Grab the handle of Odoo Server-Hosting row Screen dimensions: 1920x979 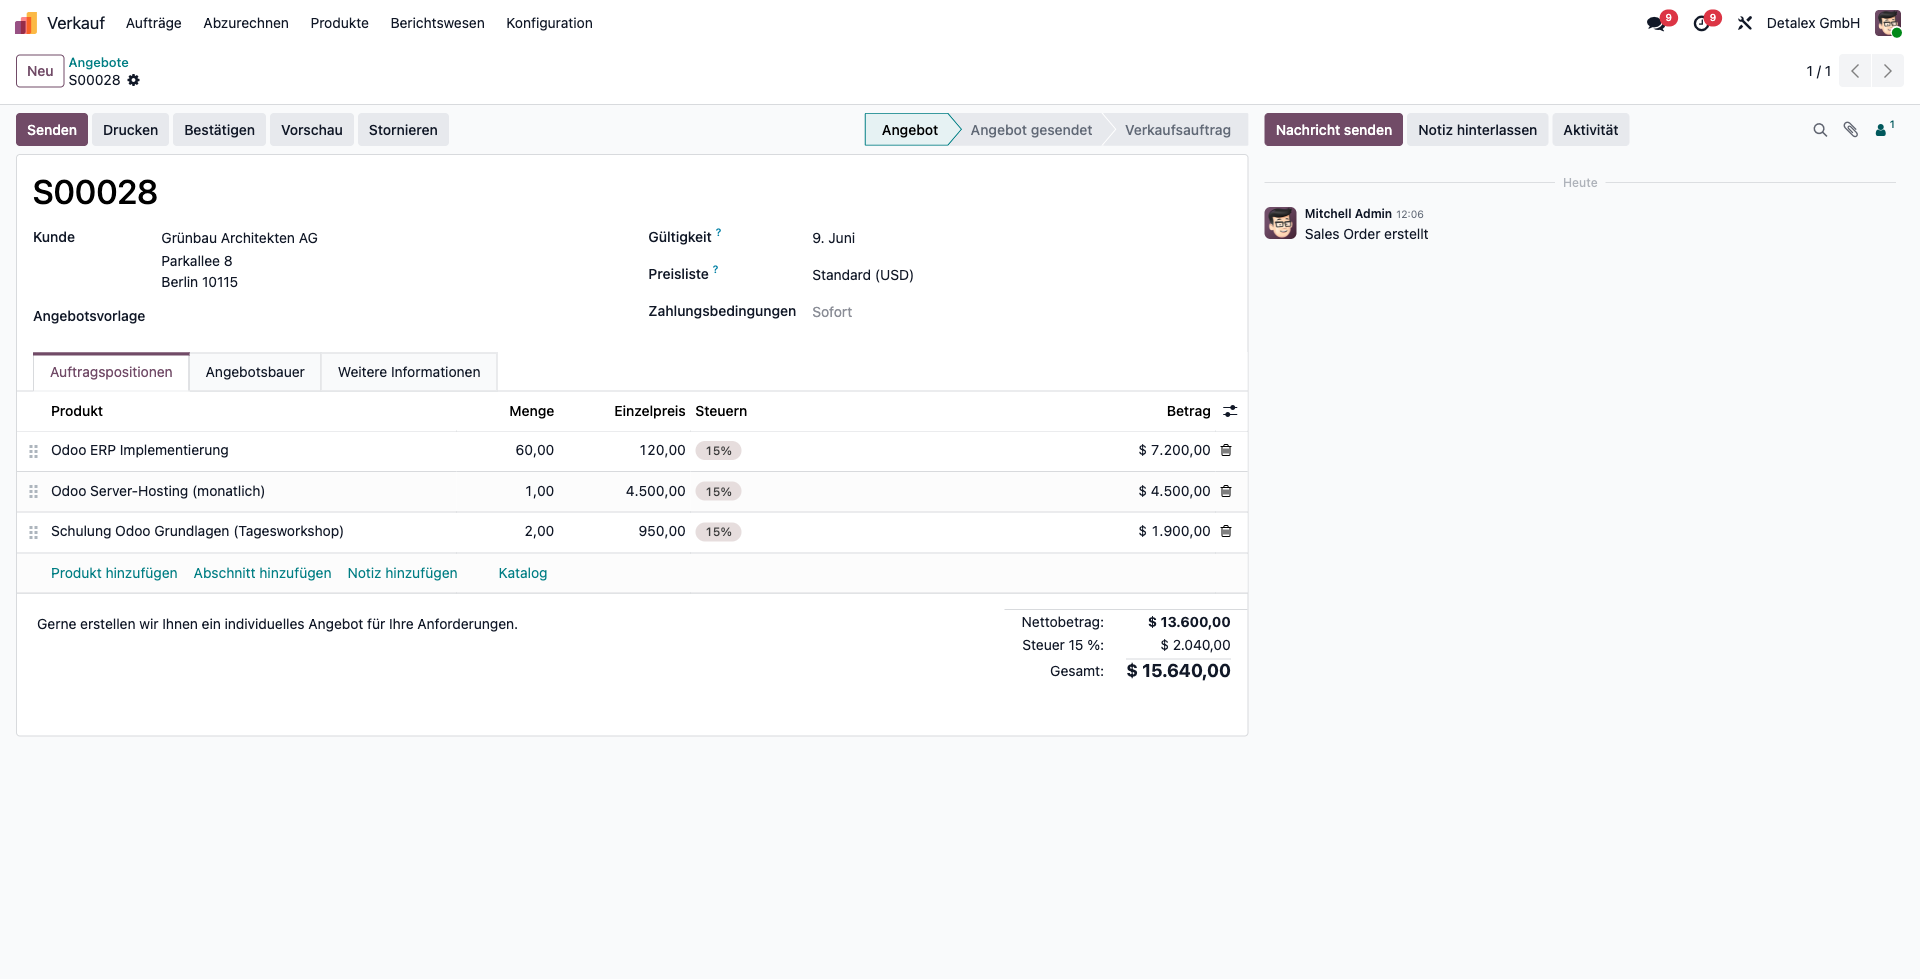pyautogui.click(x=34, y=492)
